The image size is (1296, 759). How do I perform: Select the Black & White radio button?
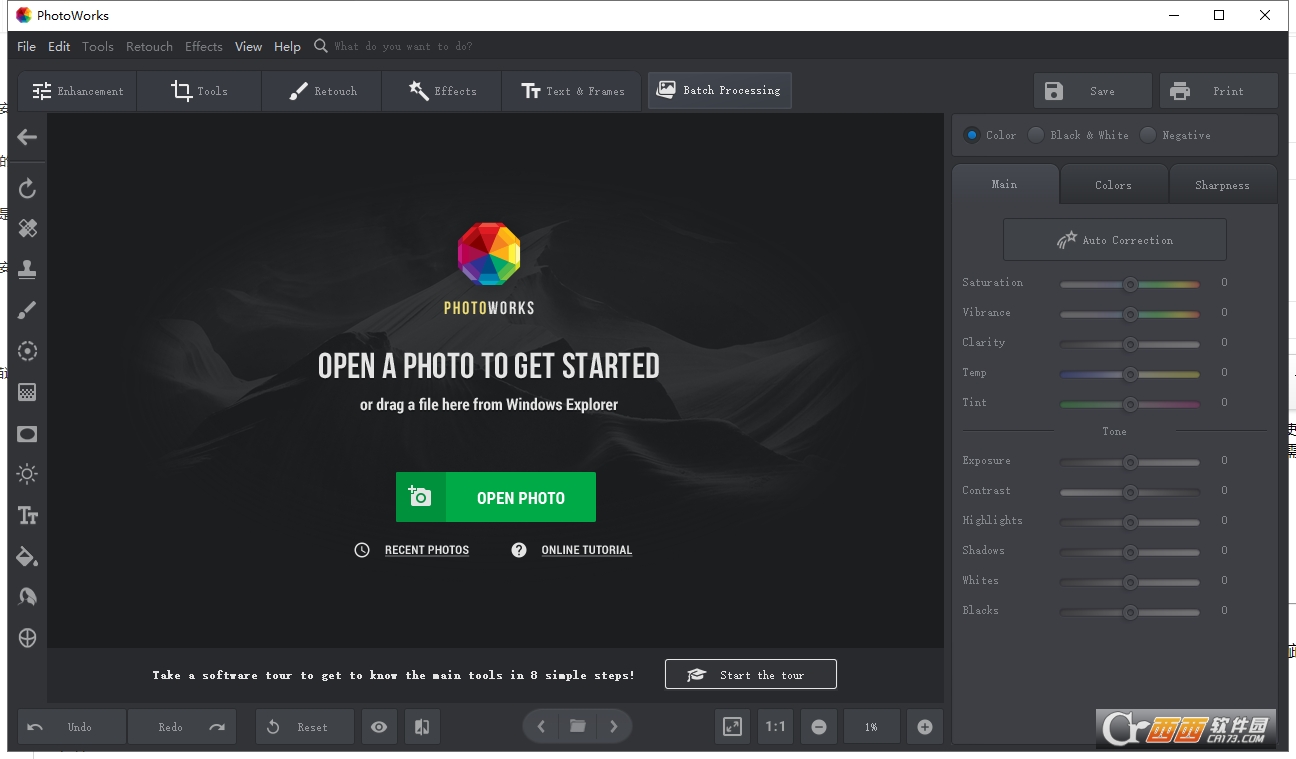coord(1036,135)
